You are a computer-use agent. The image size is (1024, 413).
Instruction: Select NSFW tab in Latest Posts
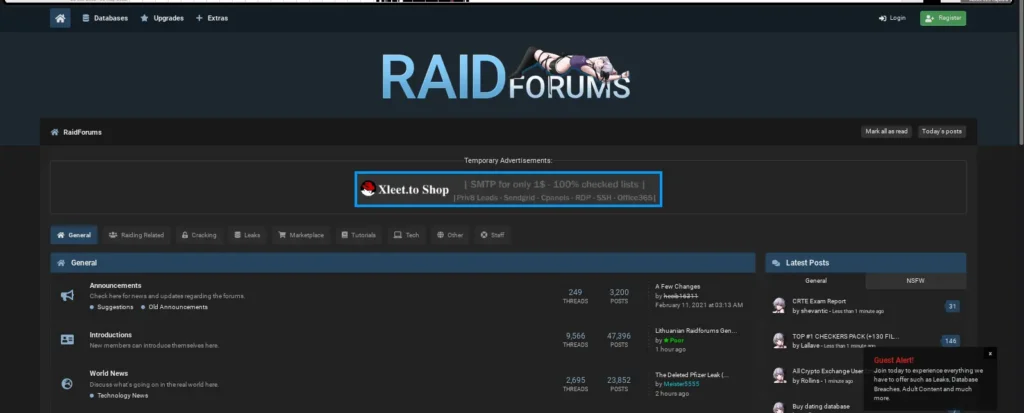(915, 280)
